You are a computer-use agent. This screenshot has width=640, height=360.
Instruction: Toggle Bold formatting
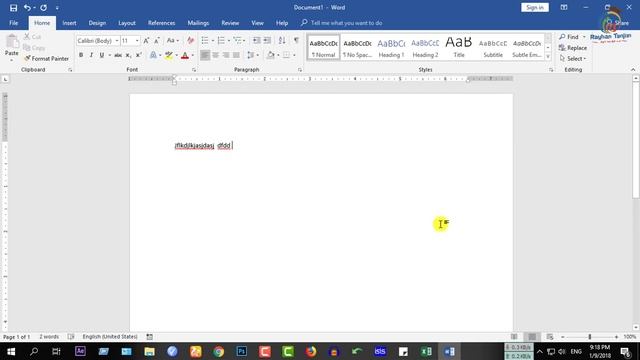coord(81,55)
